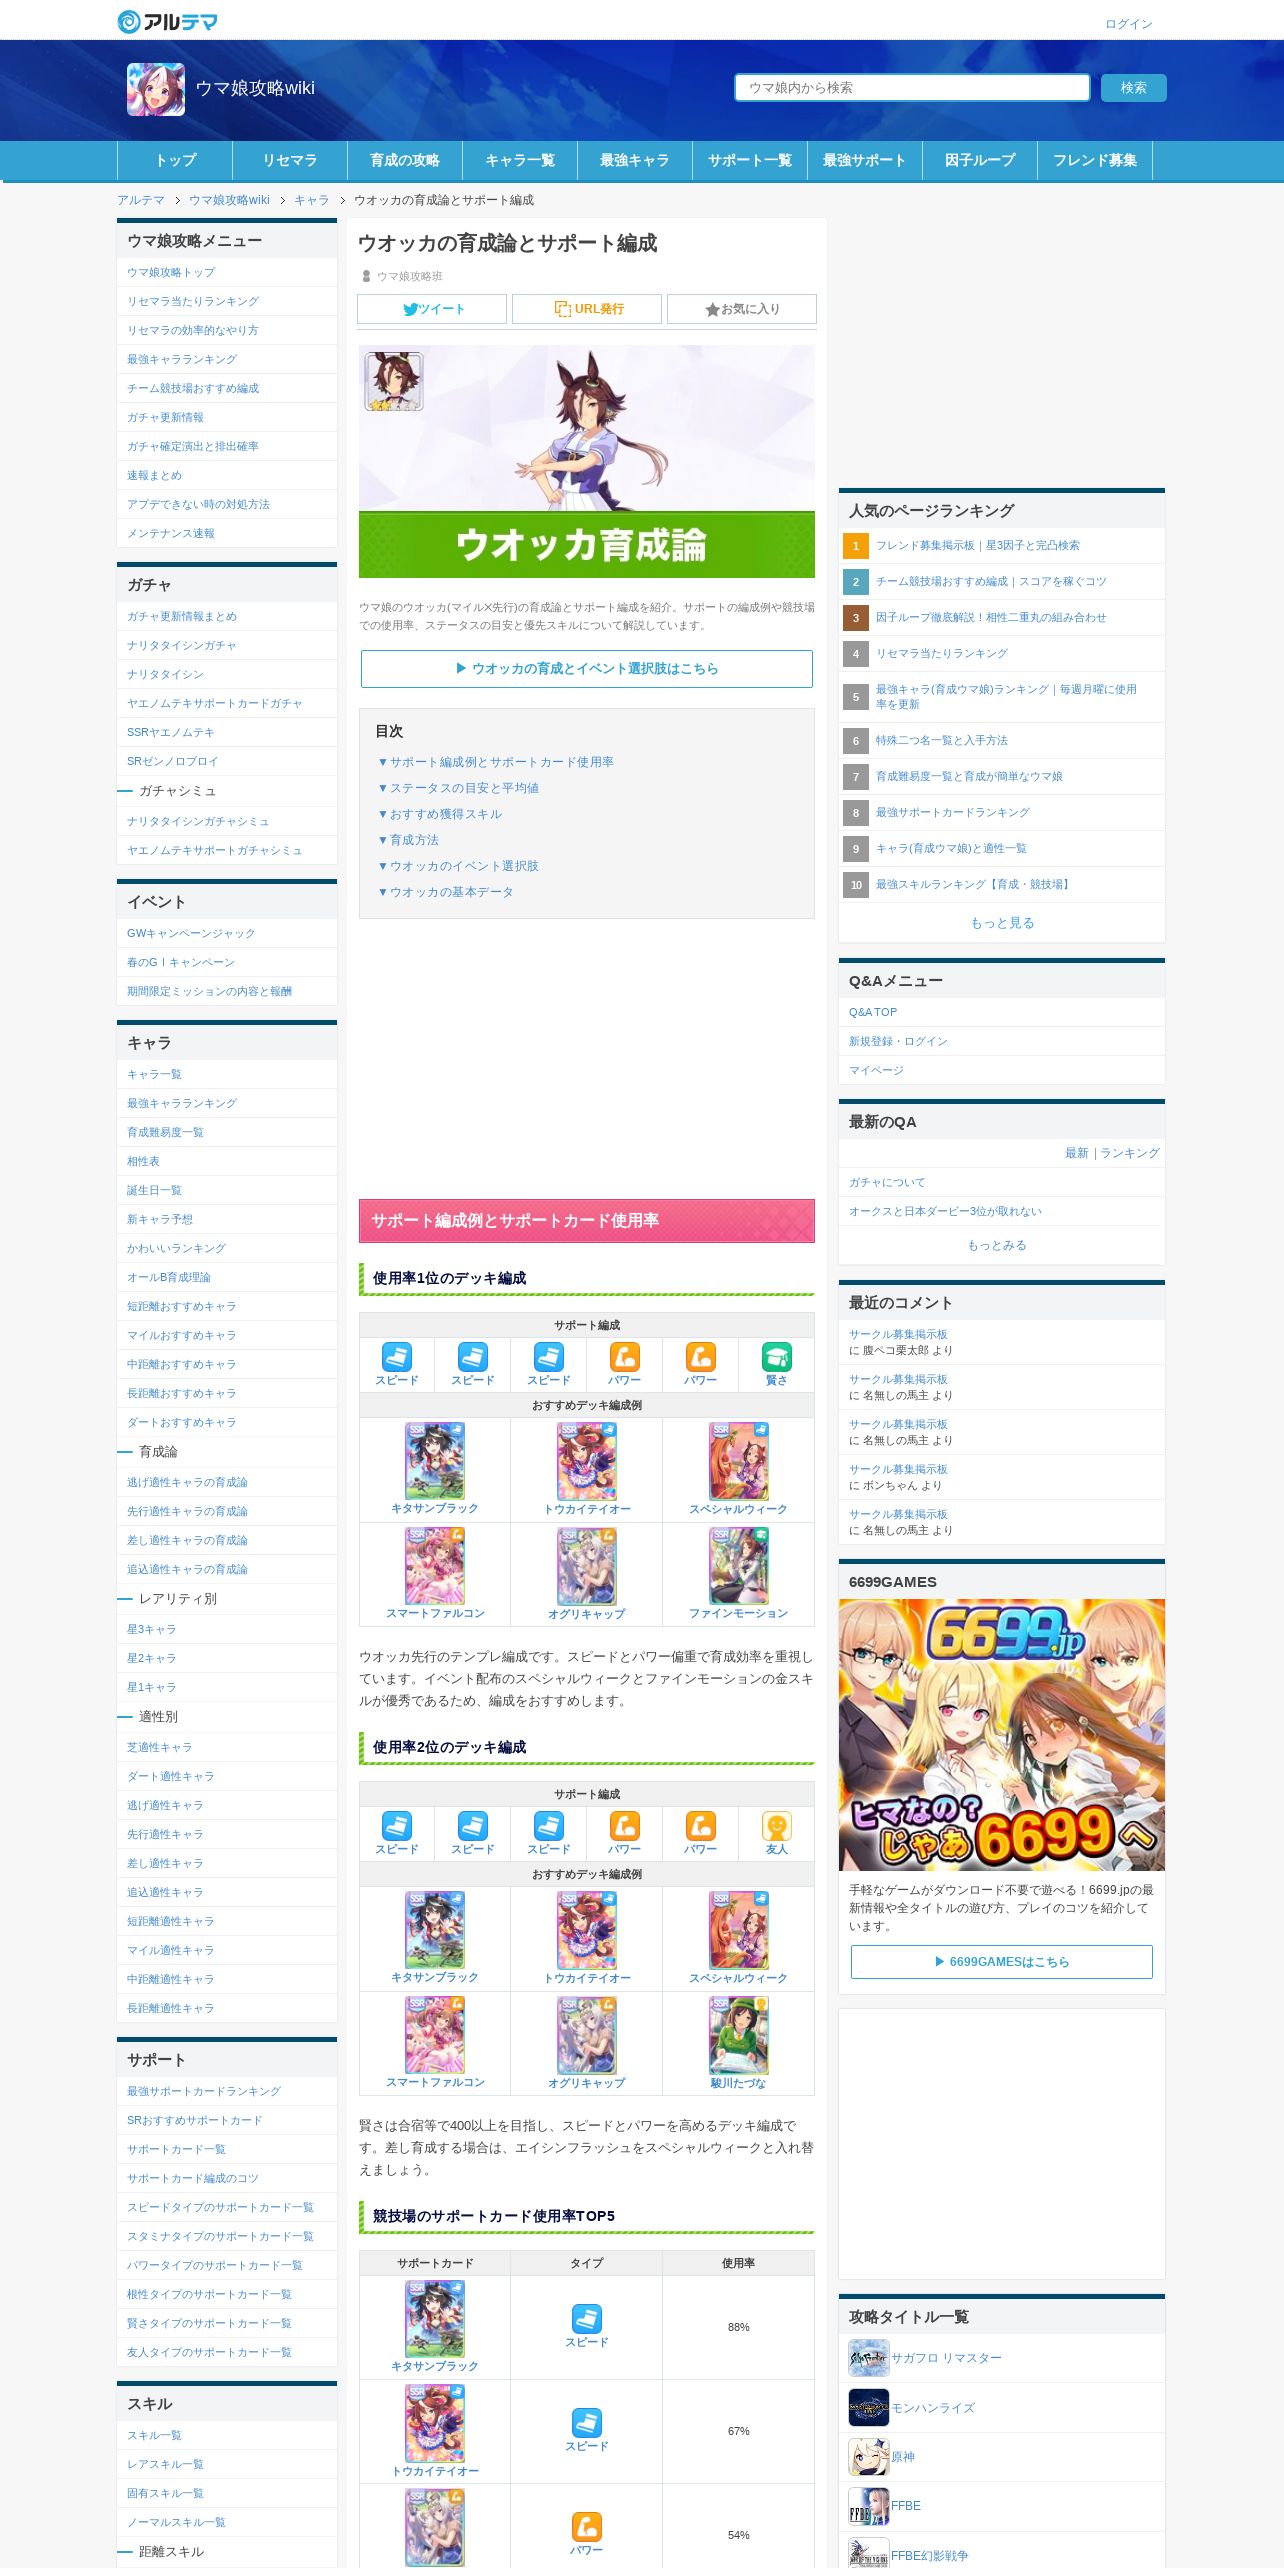
Task: Open the ウマ娘攻略wiki character icon
Action: (156, 89)
